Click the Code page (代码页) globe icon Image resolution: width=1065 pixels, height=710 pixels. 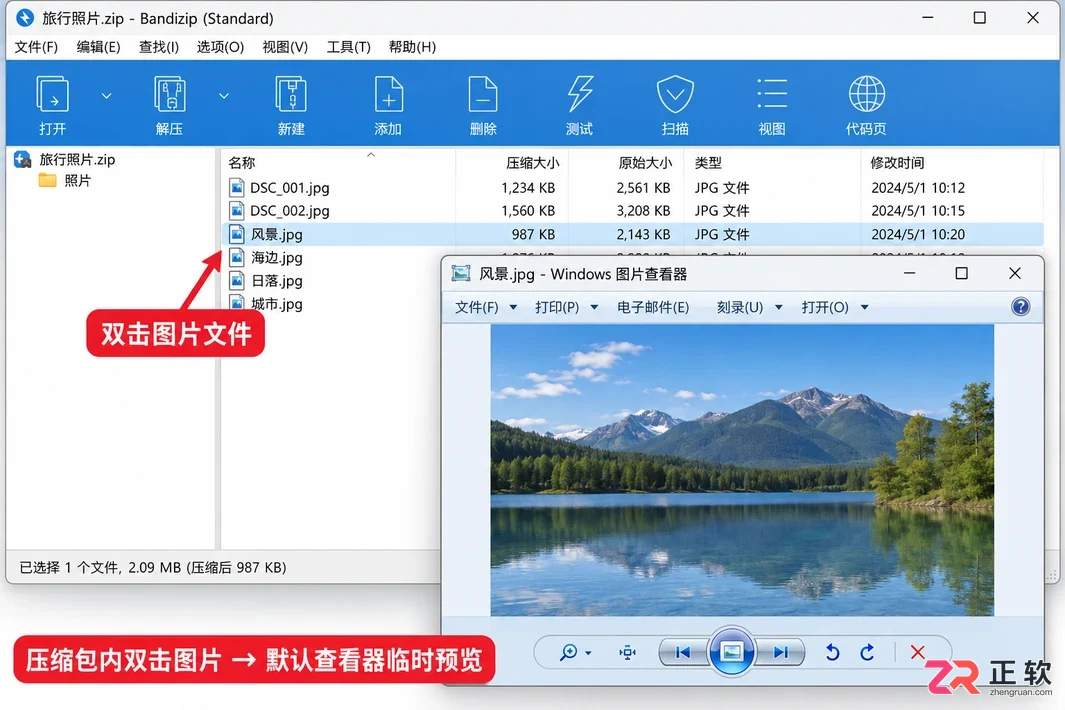[867, 94]
